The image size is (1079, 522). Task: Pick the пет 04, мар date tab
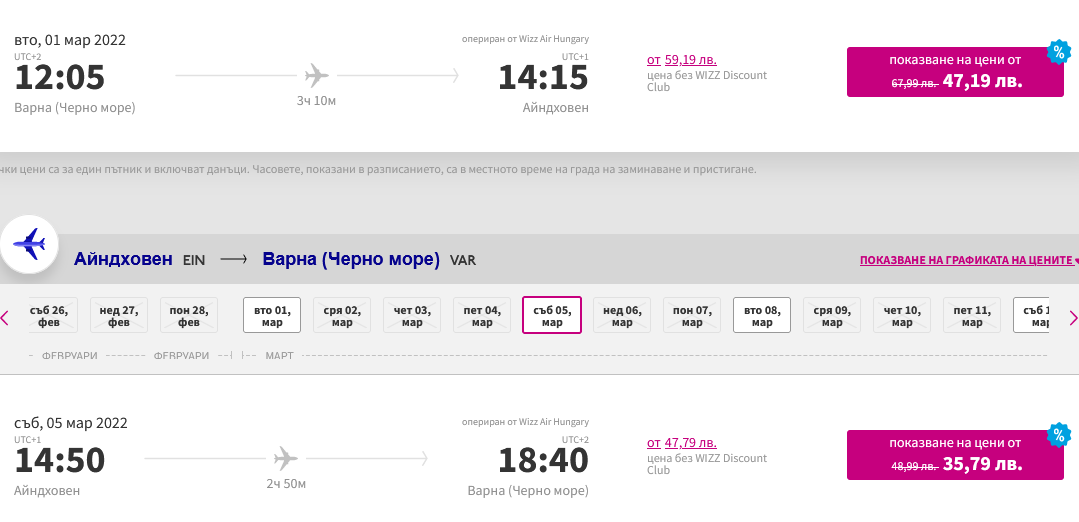[482, 316]
